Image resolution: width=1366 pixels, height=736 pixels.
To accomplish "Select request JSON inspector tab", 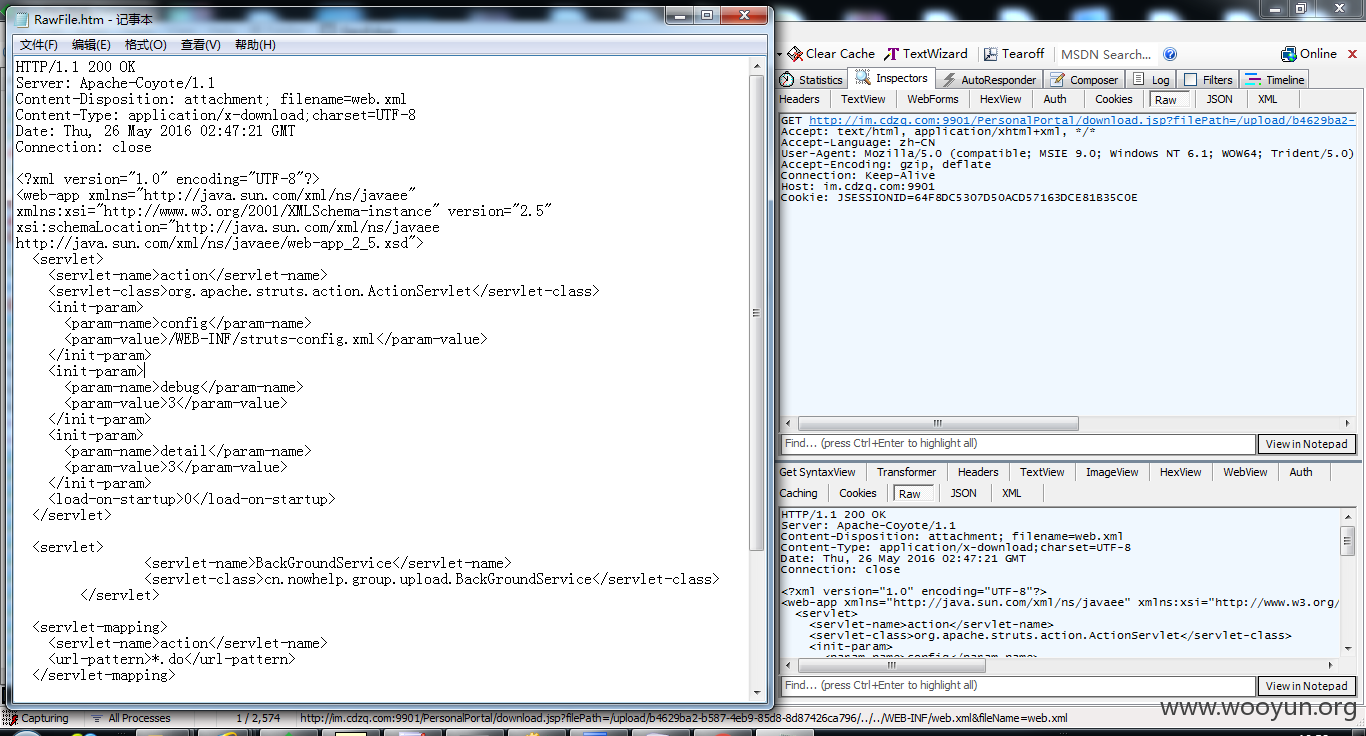I will point(1219,99).
